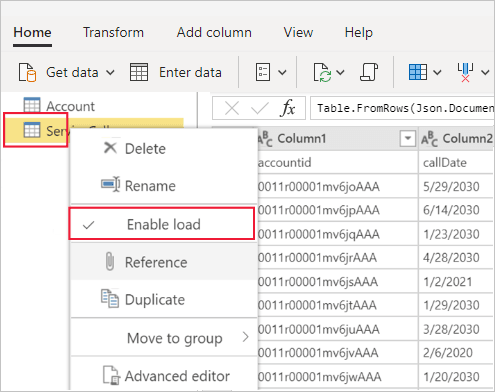Click cell 0011r00001mv6jqAAA
The image size is (495, 392).
click(x=337, y=234)
